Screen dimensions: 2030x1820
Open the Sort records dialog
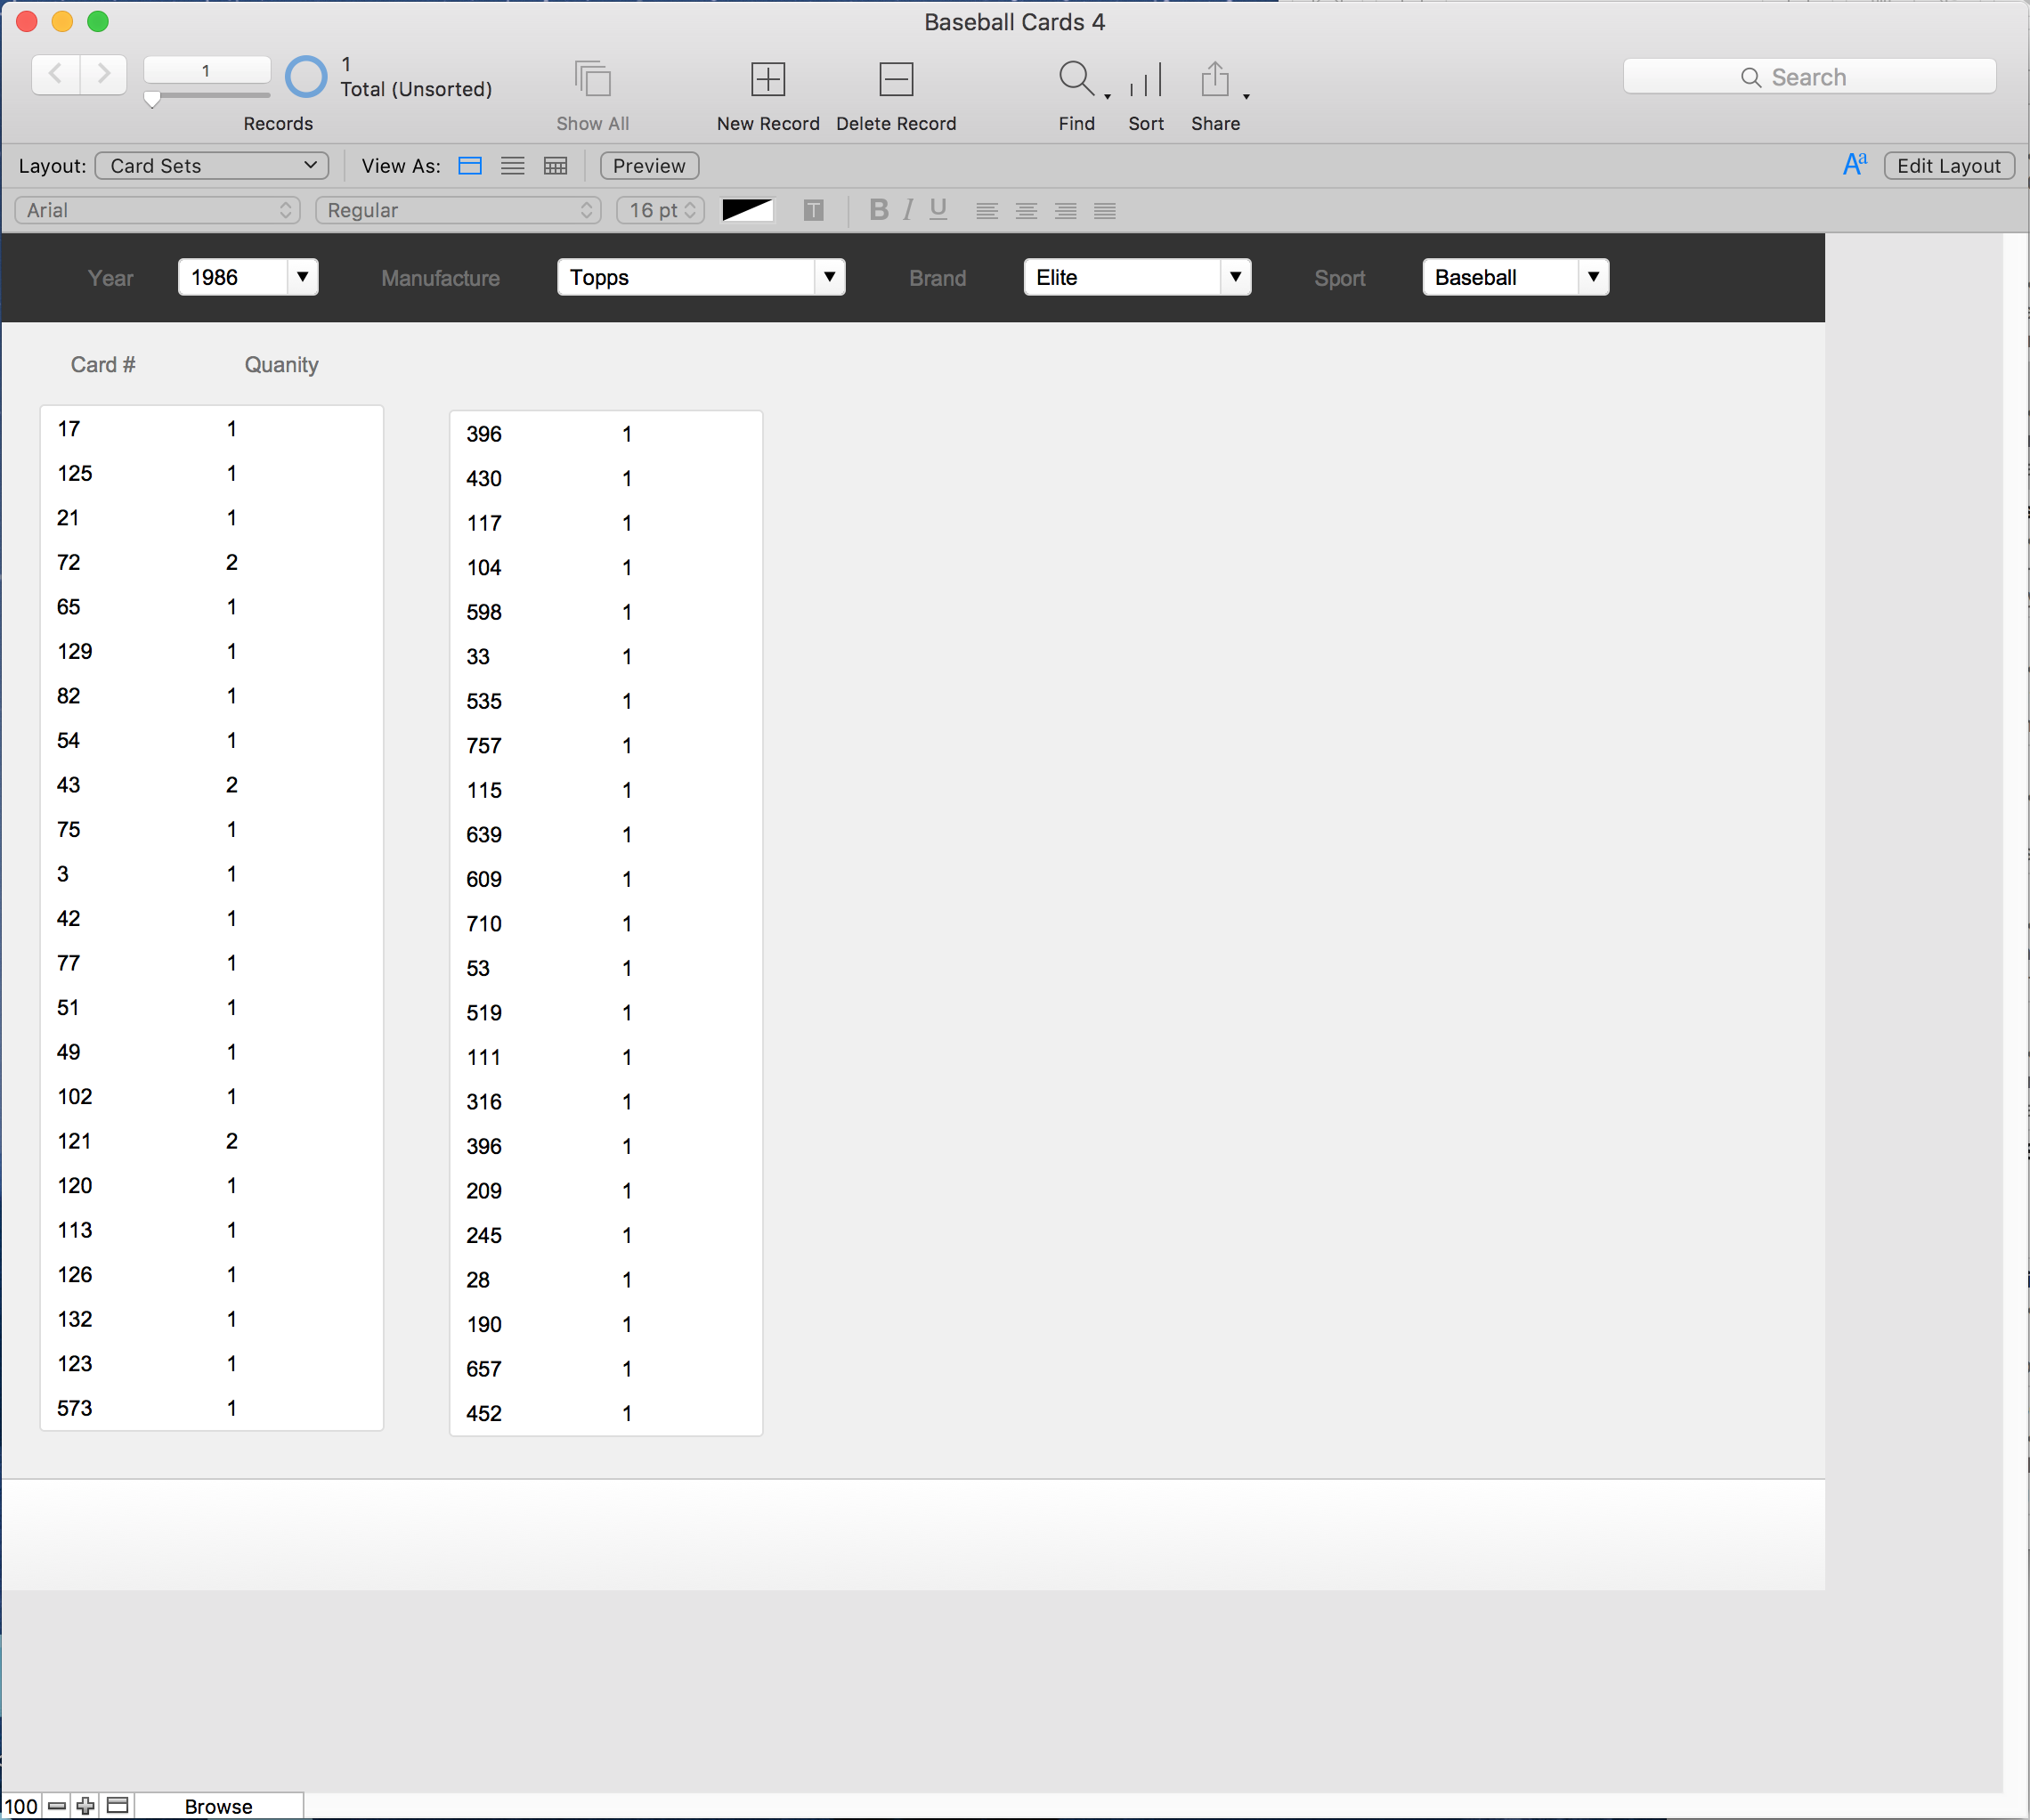point(1146,80)
